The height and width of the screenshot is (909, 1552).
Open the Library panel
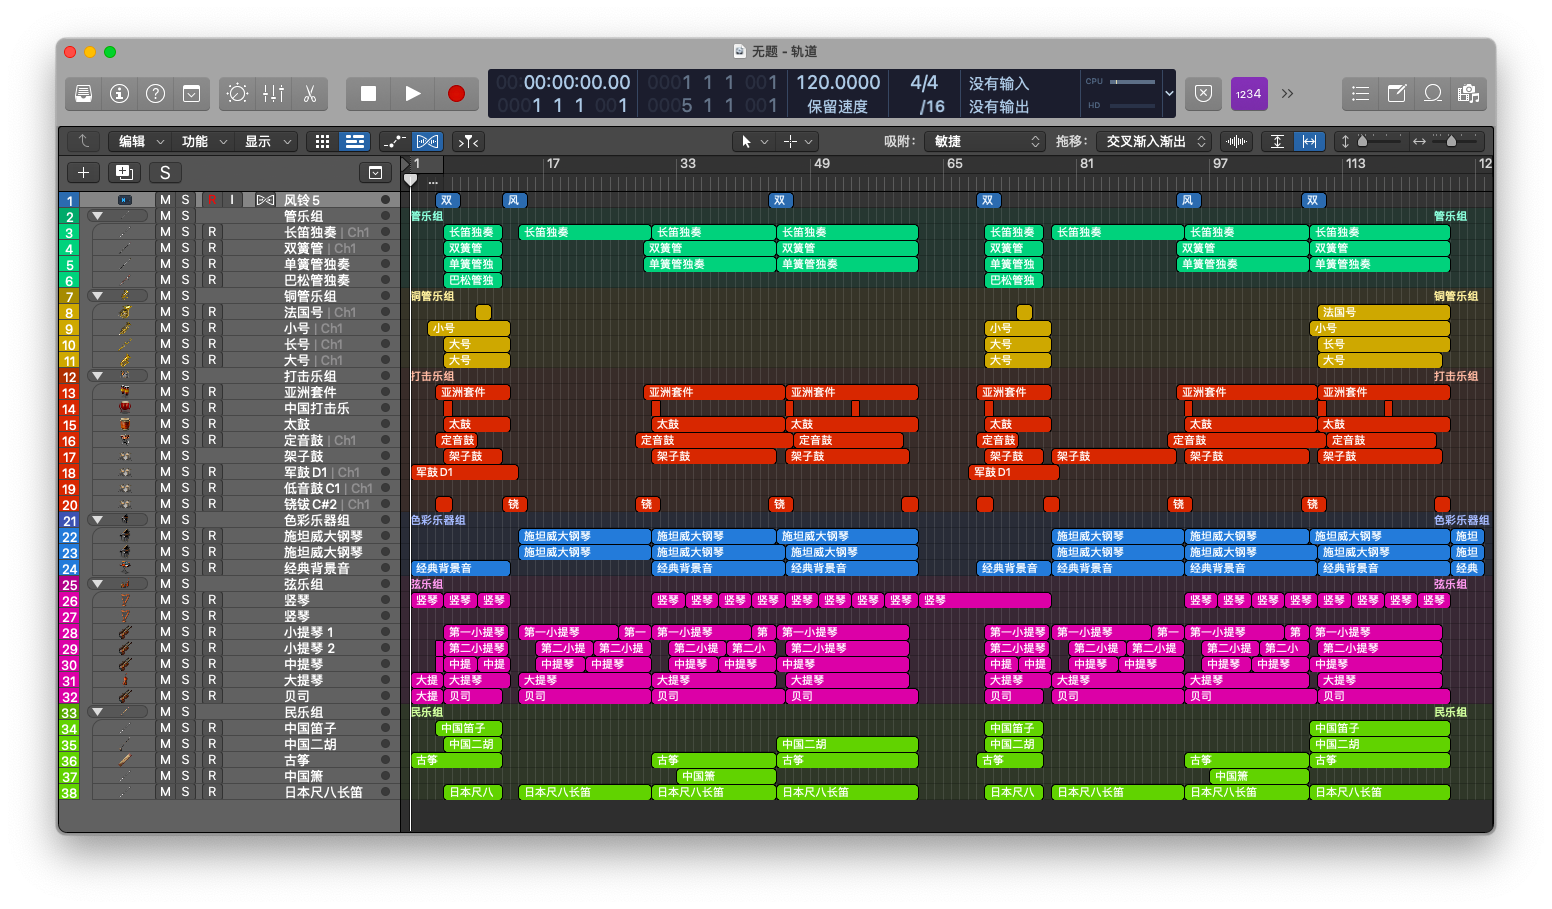[84, 93]
